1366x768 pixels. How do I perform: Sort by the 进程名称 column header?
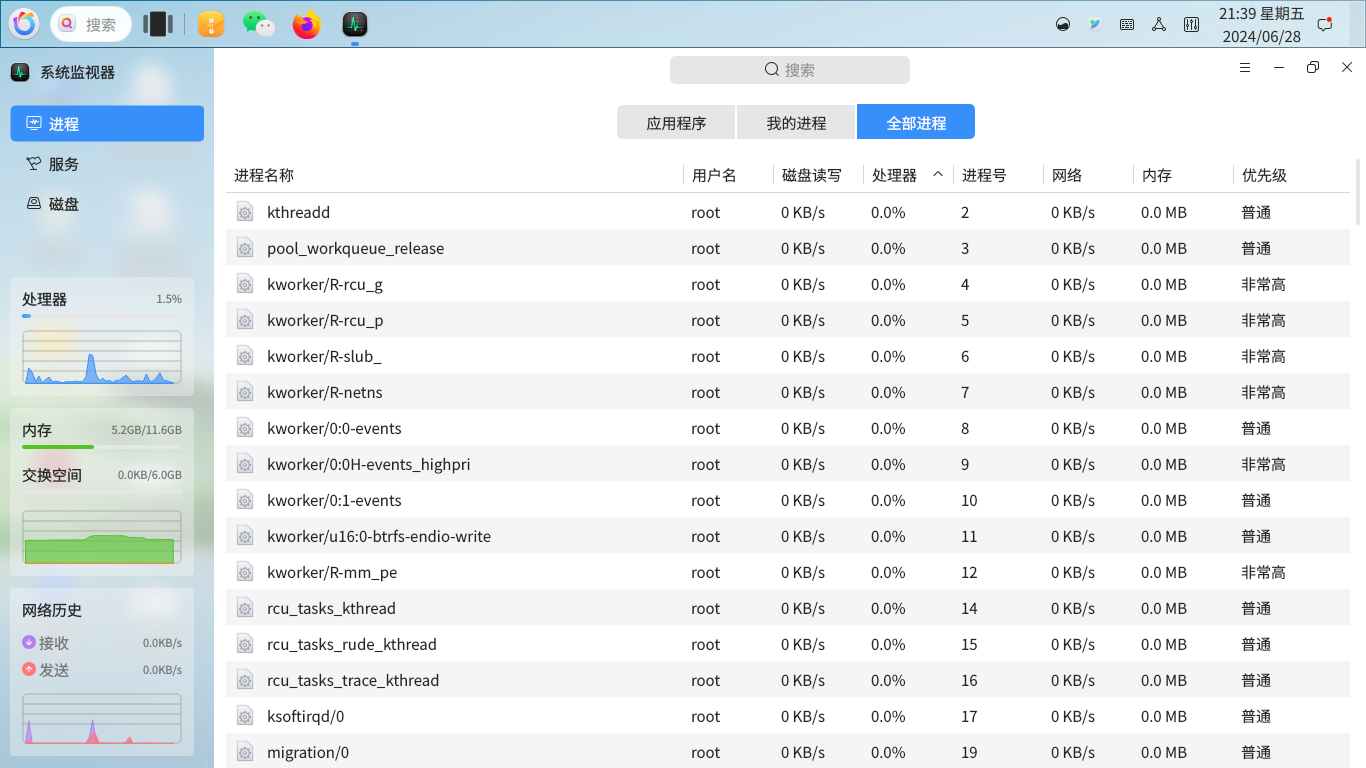point(264,175)
